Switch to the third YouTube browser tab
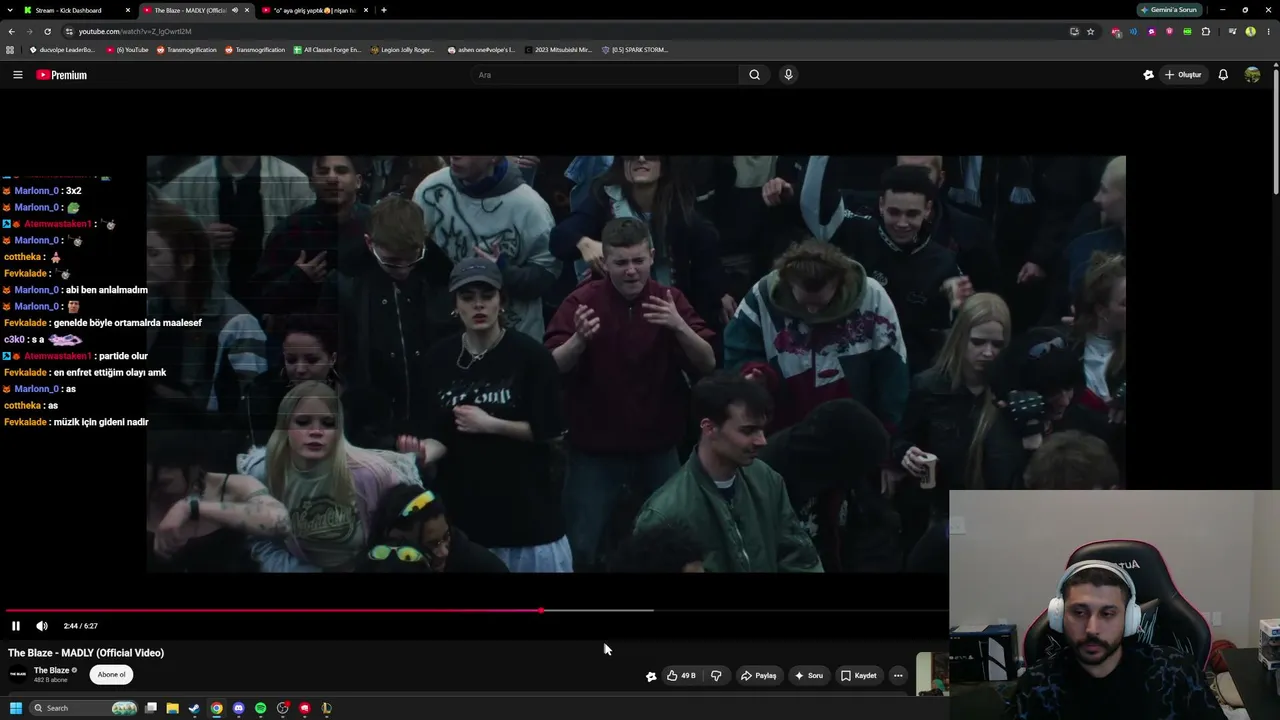Screen dimensions: 1280x720 coord(314,10)
